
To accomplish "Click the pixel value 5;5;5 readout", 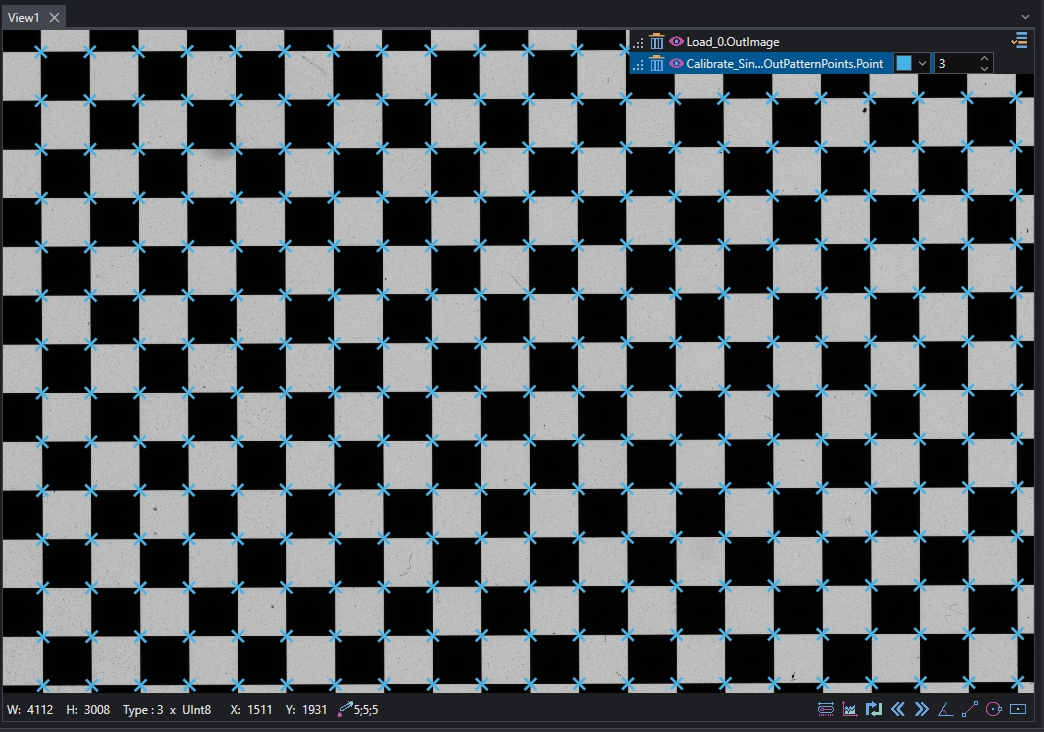I will tap(366, 710).
